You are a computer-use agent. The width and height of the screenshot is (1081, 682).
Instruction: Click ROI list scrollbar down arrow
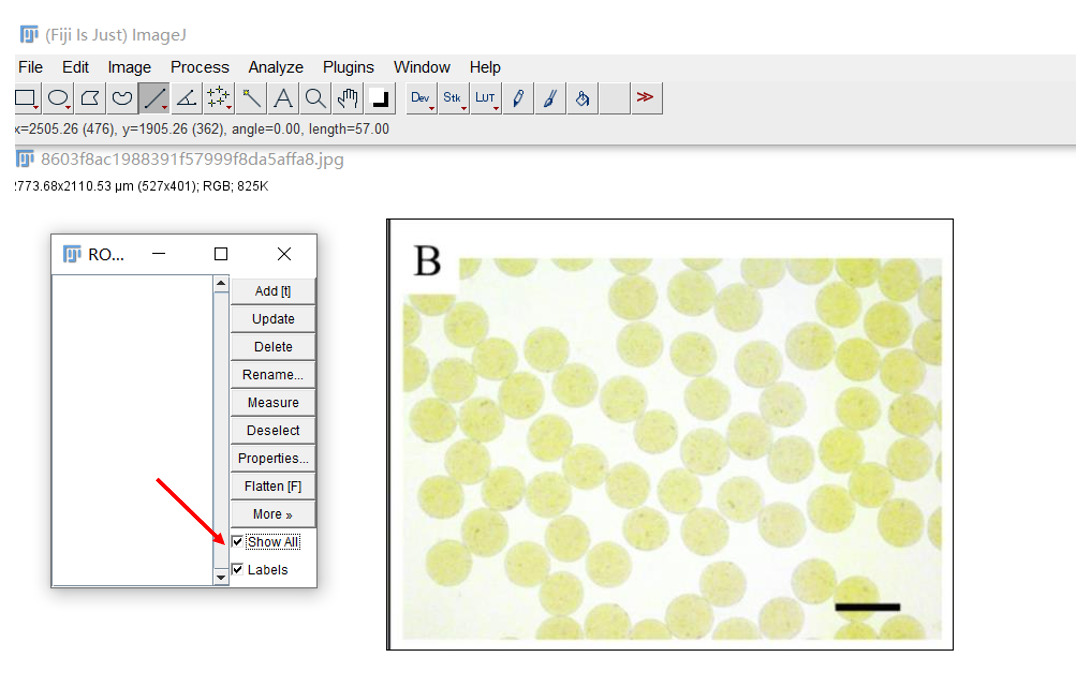(x=221, y=577)
